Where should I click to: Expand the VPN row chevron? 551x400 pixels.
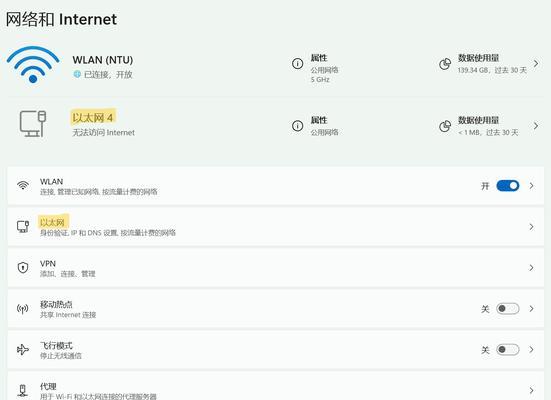(532, 268)
